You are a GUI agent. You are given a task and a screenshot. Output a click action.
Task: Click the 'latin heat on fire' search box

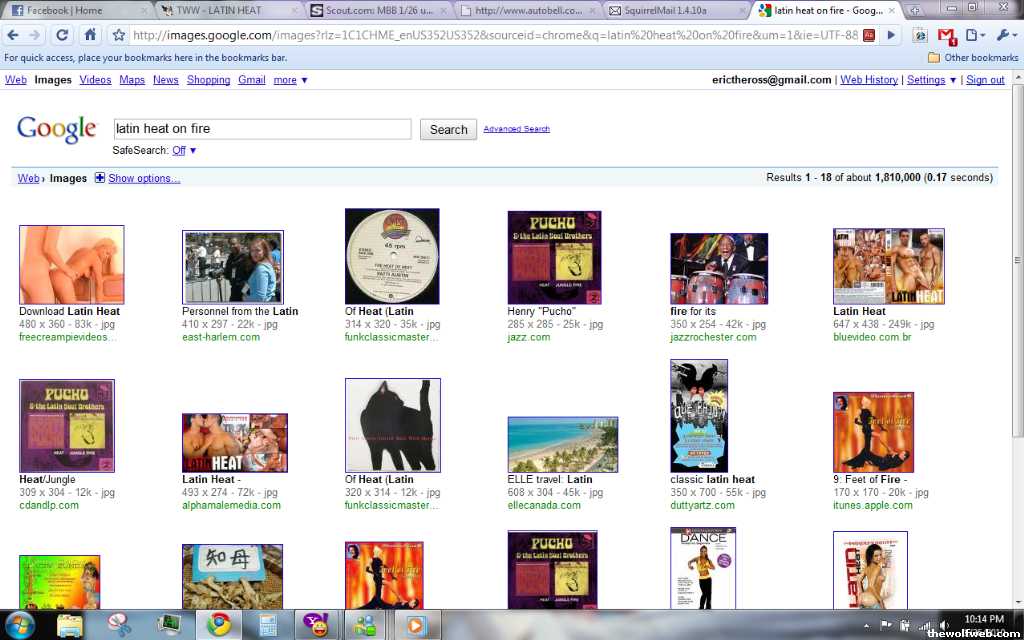[261, 129]
